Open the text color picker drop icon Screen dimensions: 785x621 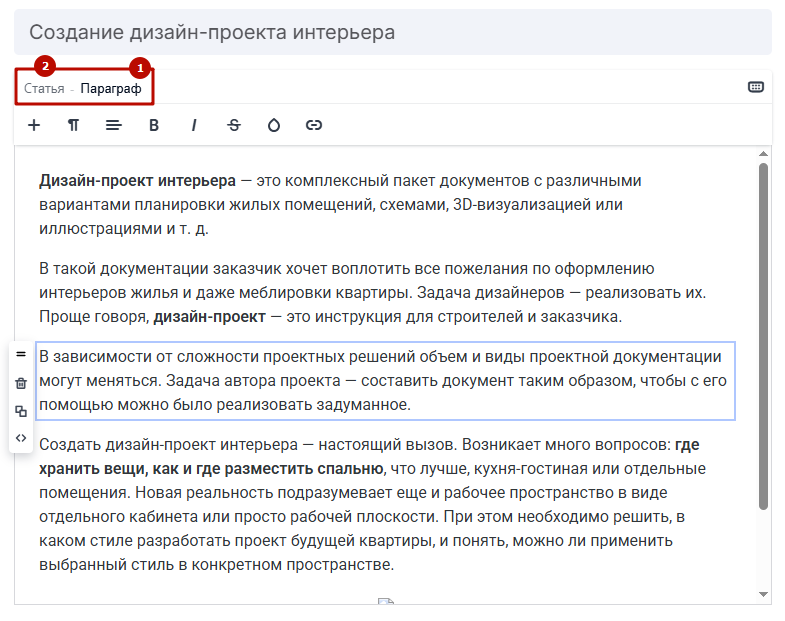click(274, 125)
